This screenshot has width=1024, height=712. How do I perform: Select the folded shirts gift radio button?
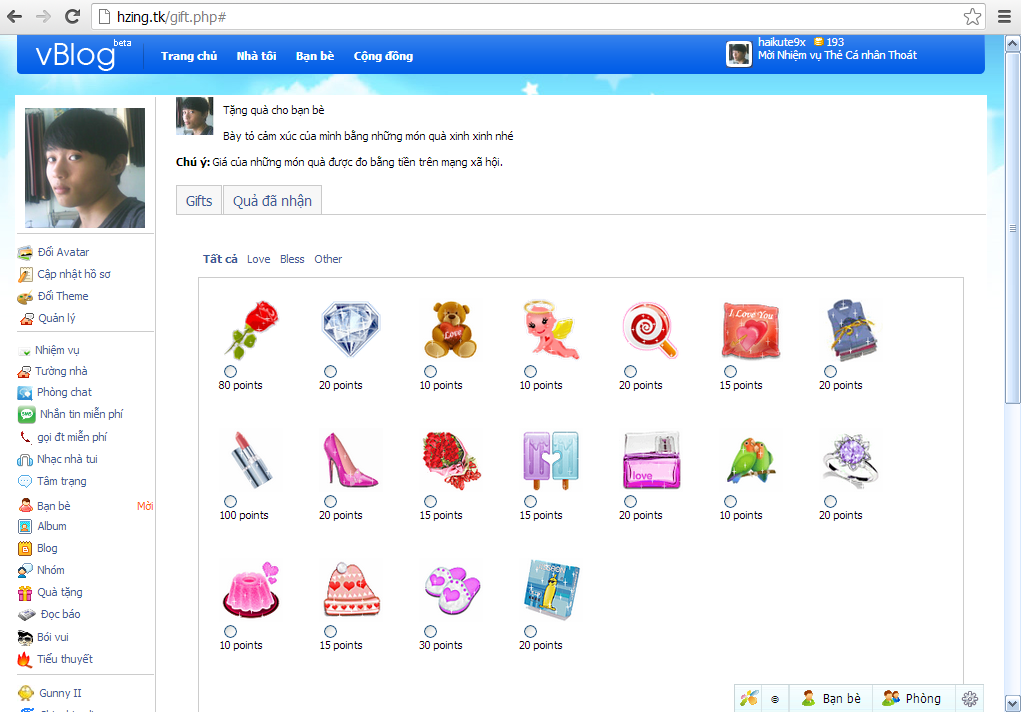[x=830, y=372]
